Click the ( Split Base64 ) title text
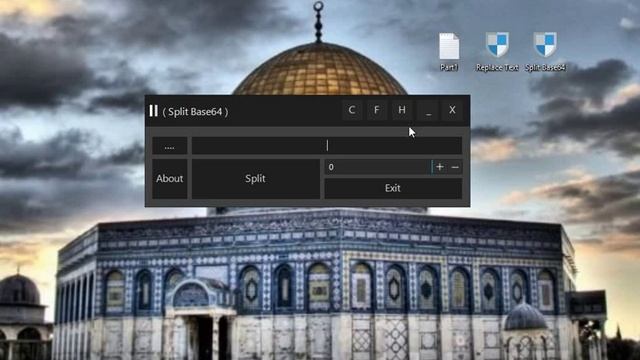 click(x=195, y=112)
